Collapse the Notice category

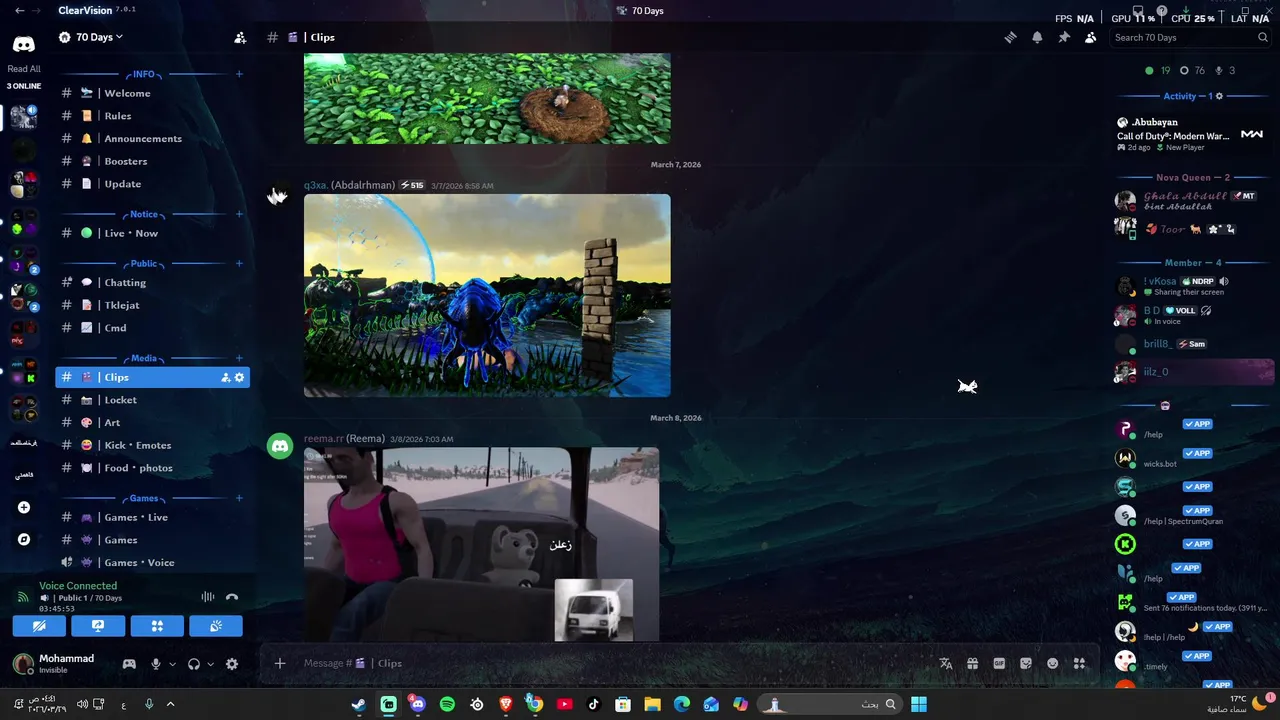click(x=144, y=214)
